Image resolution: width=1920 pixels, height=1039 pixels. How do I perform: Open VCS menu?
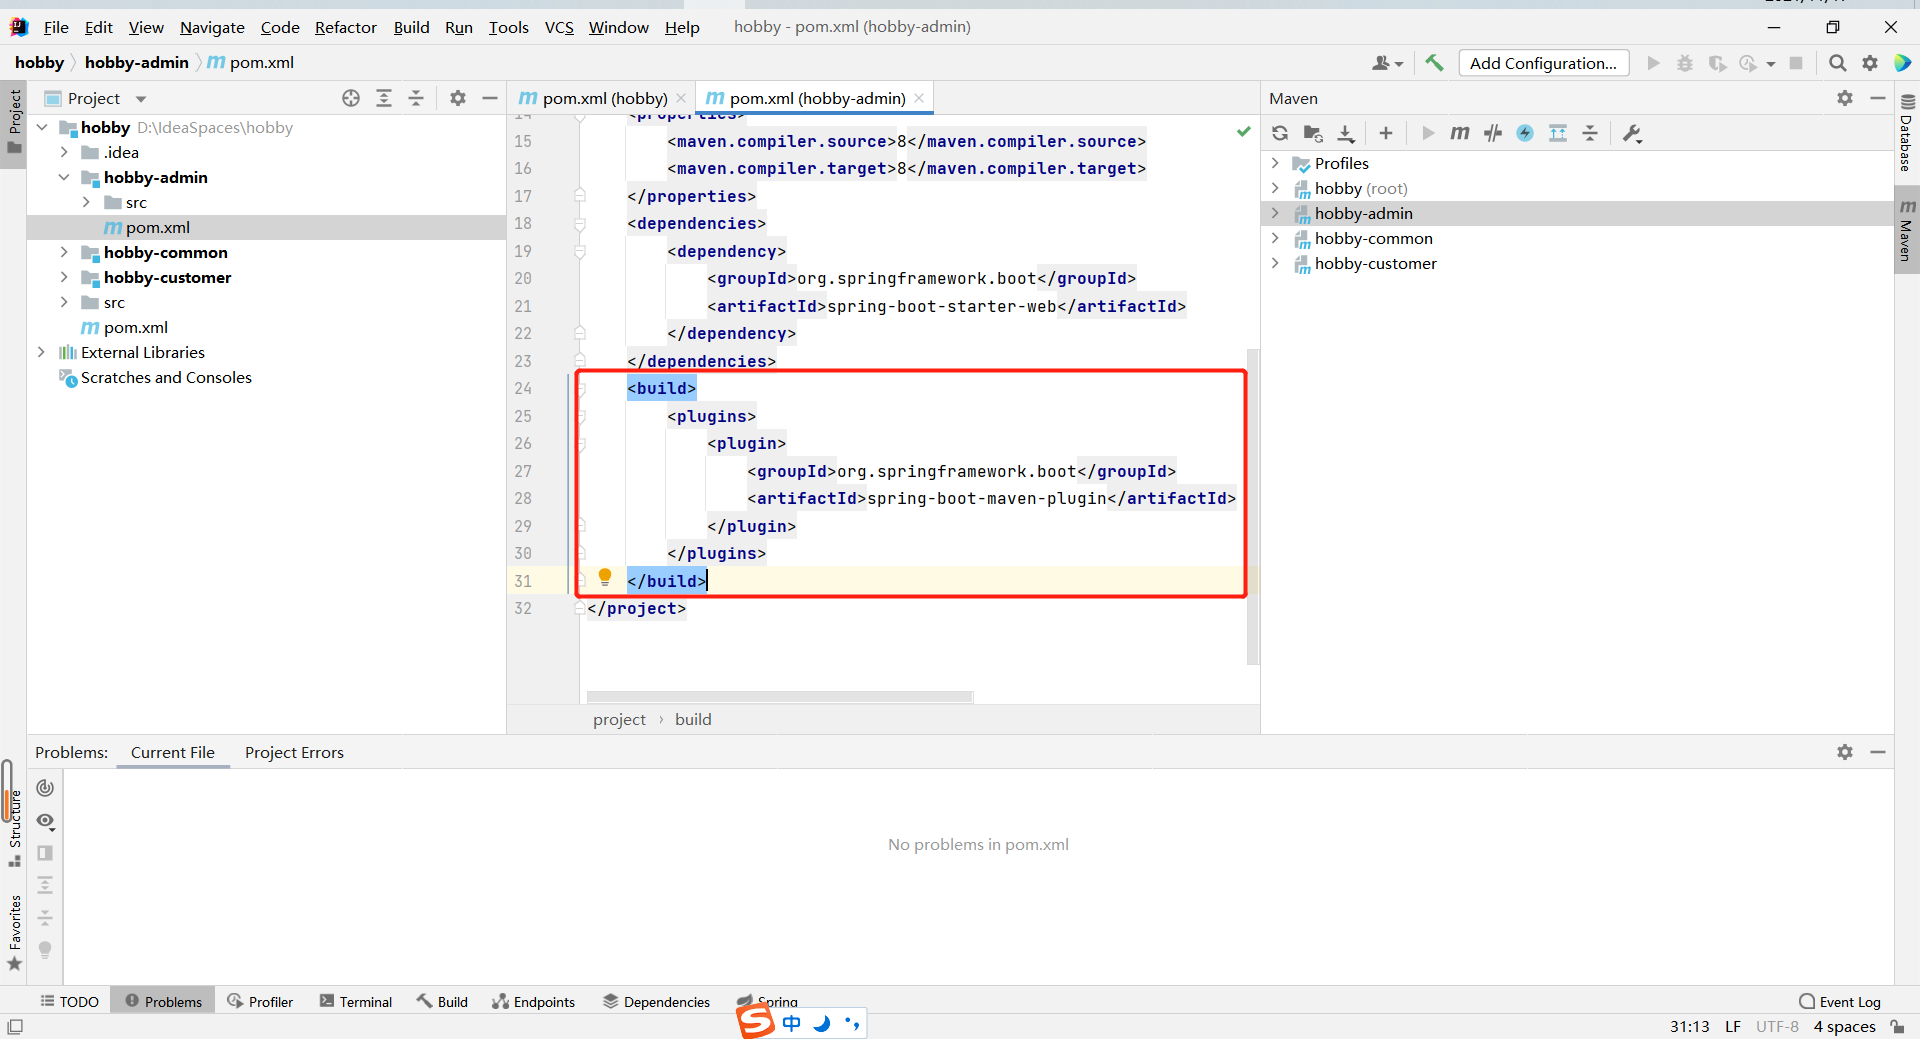(x=559, y=27)
